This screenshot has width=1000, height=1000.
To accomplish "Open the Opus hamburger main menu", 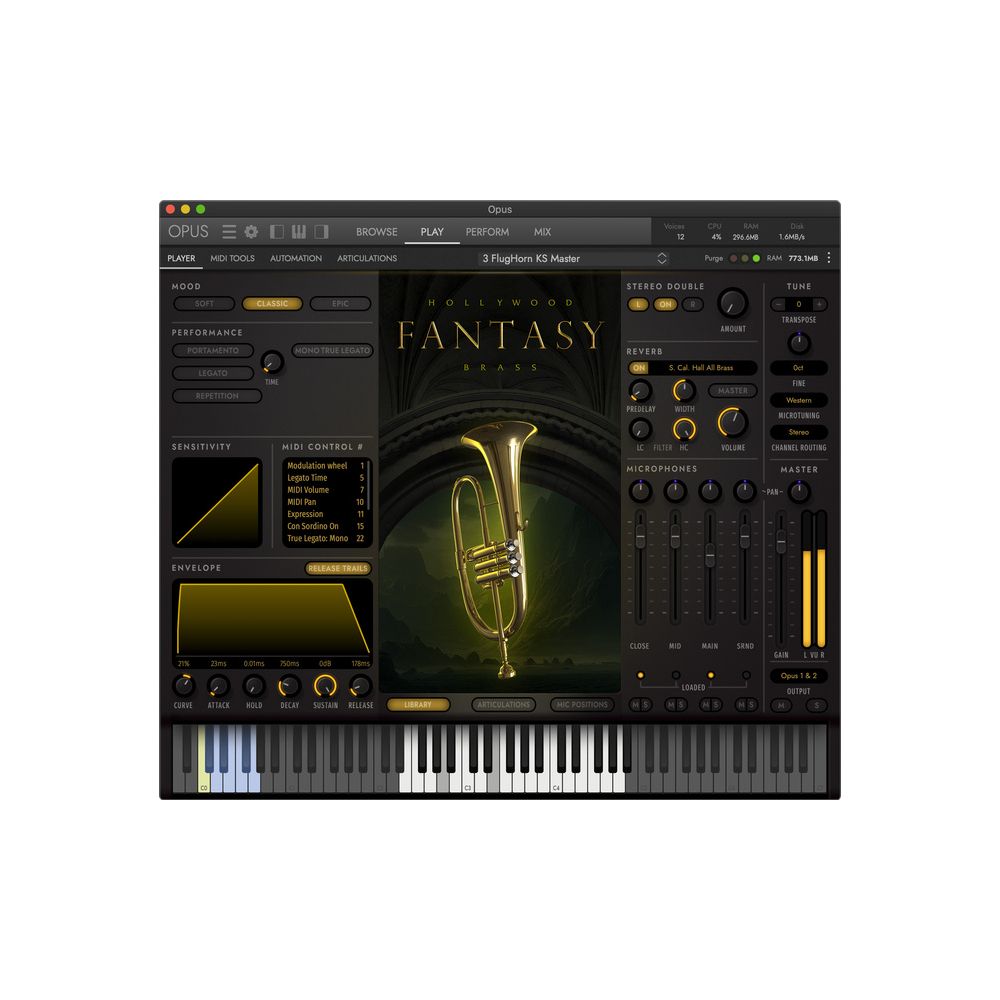I will click(x=229, y=232).
